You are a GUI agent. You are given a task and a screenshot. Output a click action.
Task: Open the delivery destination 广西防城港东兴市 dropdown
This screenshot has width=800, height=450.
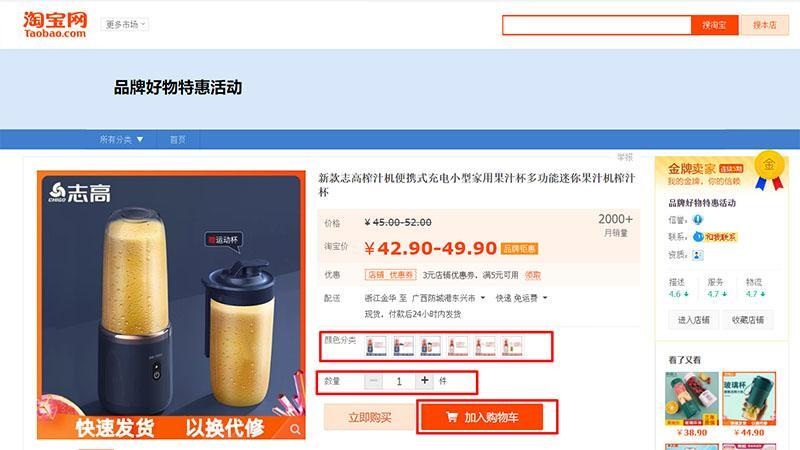click(448, 298)
